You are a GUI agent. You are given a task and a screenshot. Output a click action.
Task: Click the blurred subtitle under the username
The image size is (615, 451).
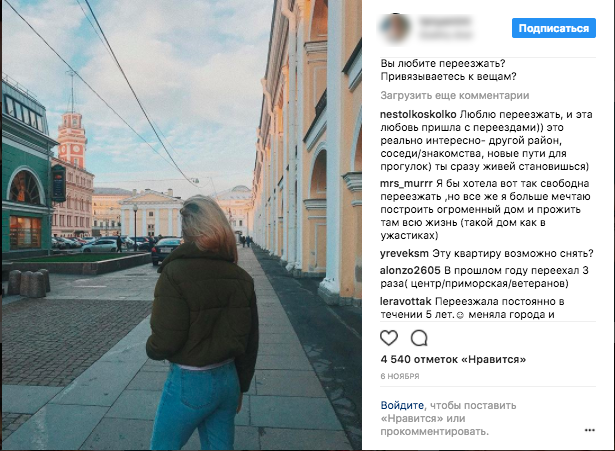(x=445, y=35)
